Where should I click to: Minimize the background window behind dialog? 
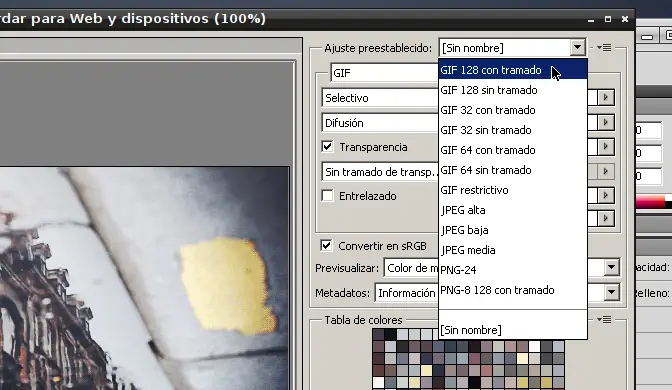pos(647,37)
